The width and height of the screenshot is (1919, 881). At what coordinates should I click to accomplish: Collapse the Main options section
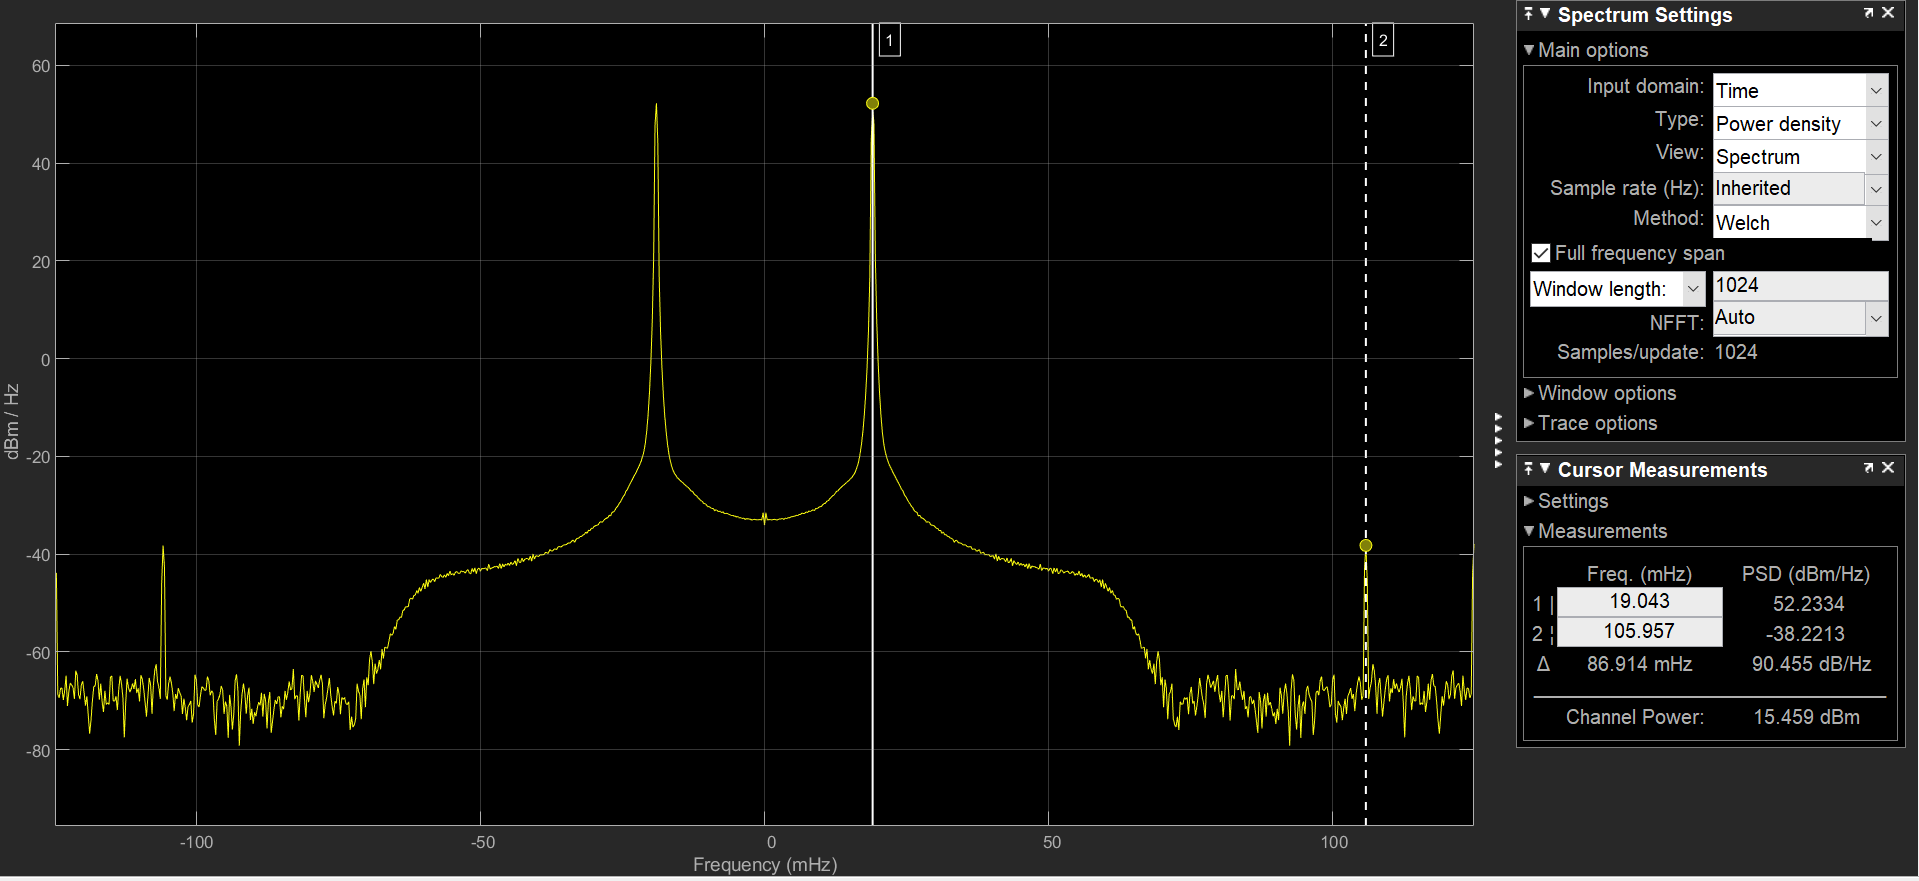coord(1529,50)
